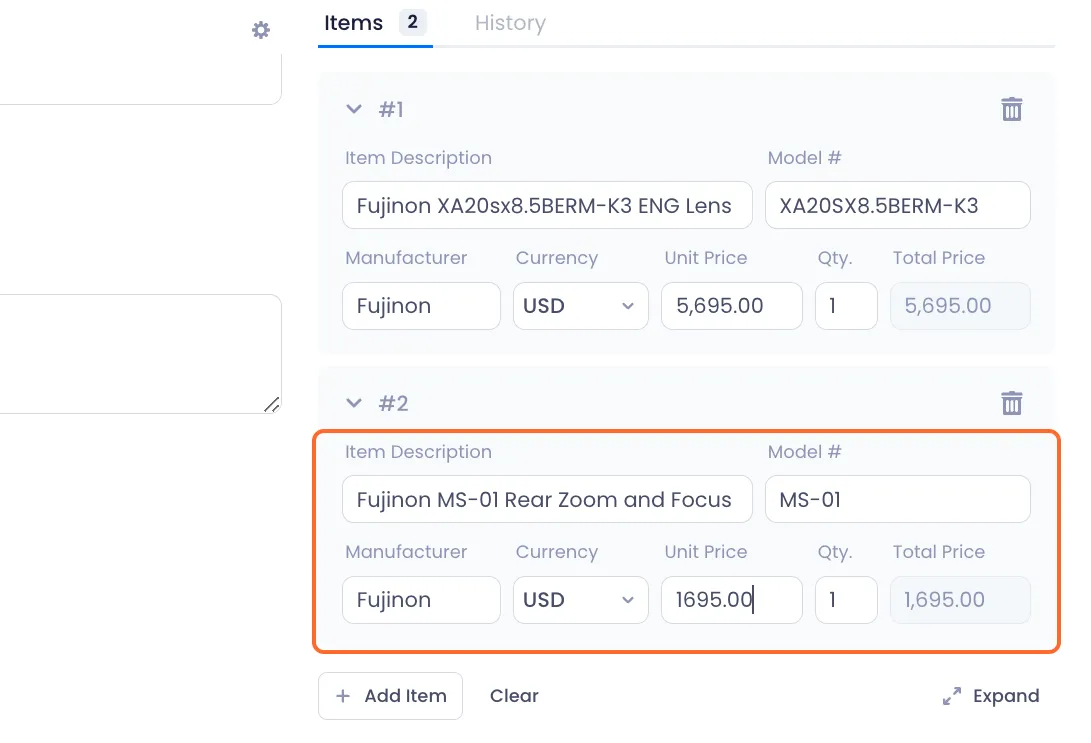The height and width of the screenshot is (743, 1091).
Task: Switch to the Items tab
Action: click(374, 23)
